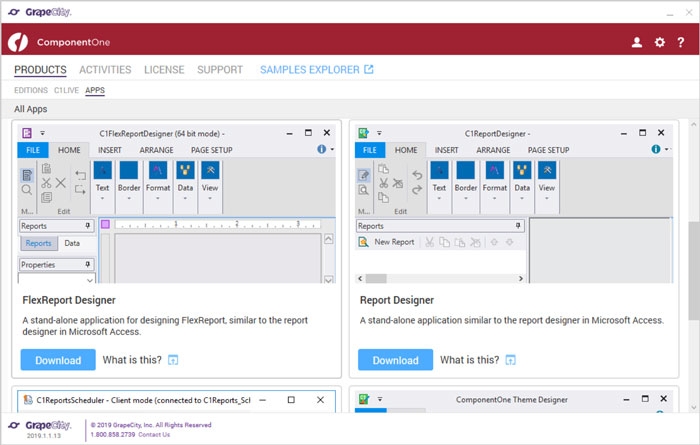700x445 pixels.
Task: Click the scroll down arrow of apps list
Action: click(693, 407)
